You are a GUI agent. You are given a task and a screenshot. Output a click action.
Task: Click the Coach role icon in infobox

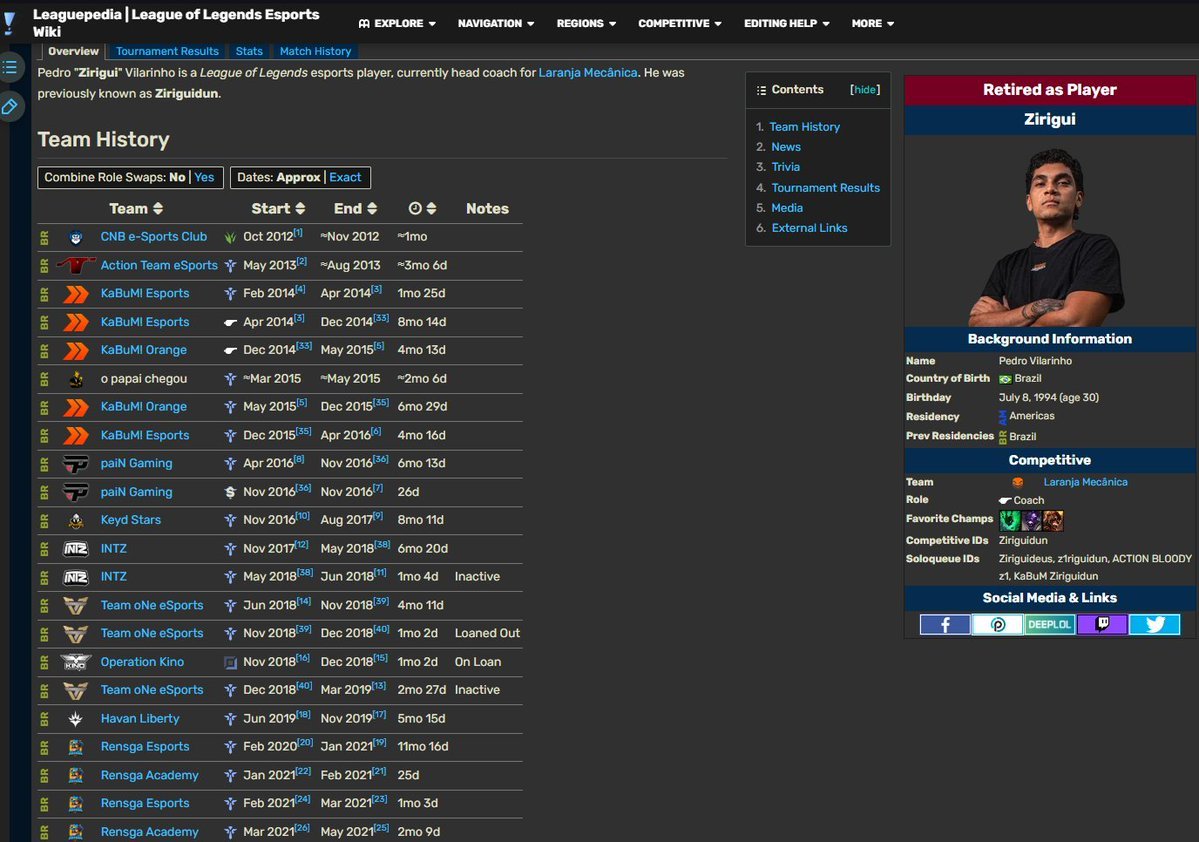tap(1005, 501)
